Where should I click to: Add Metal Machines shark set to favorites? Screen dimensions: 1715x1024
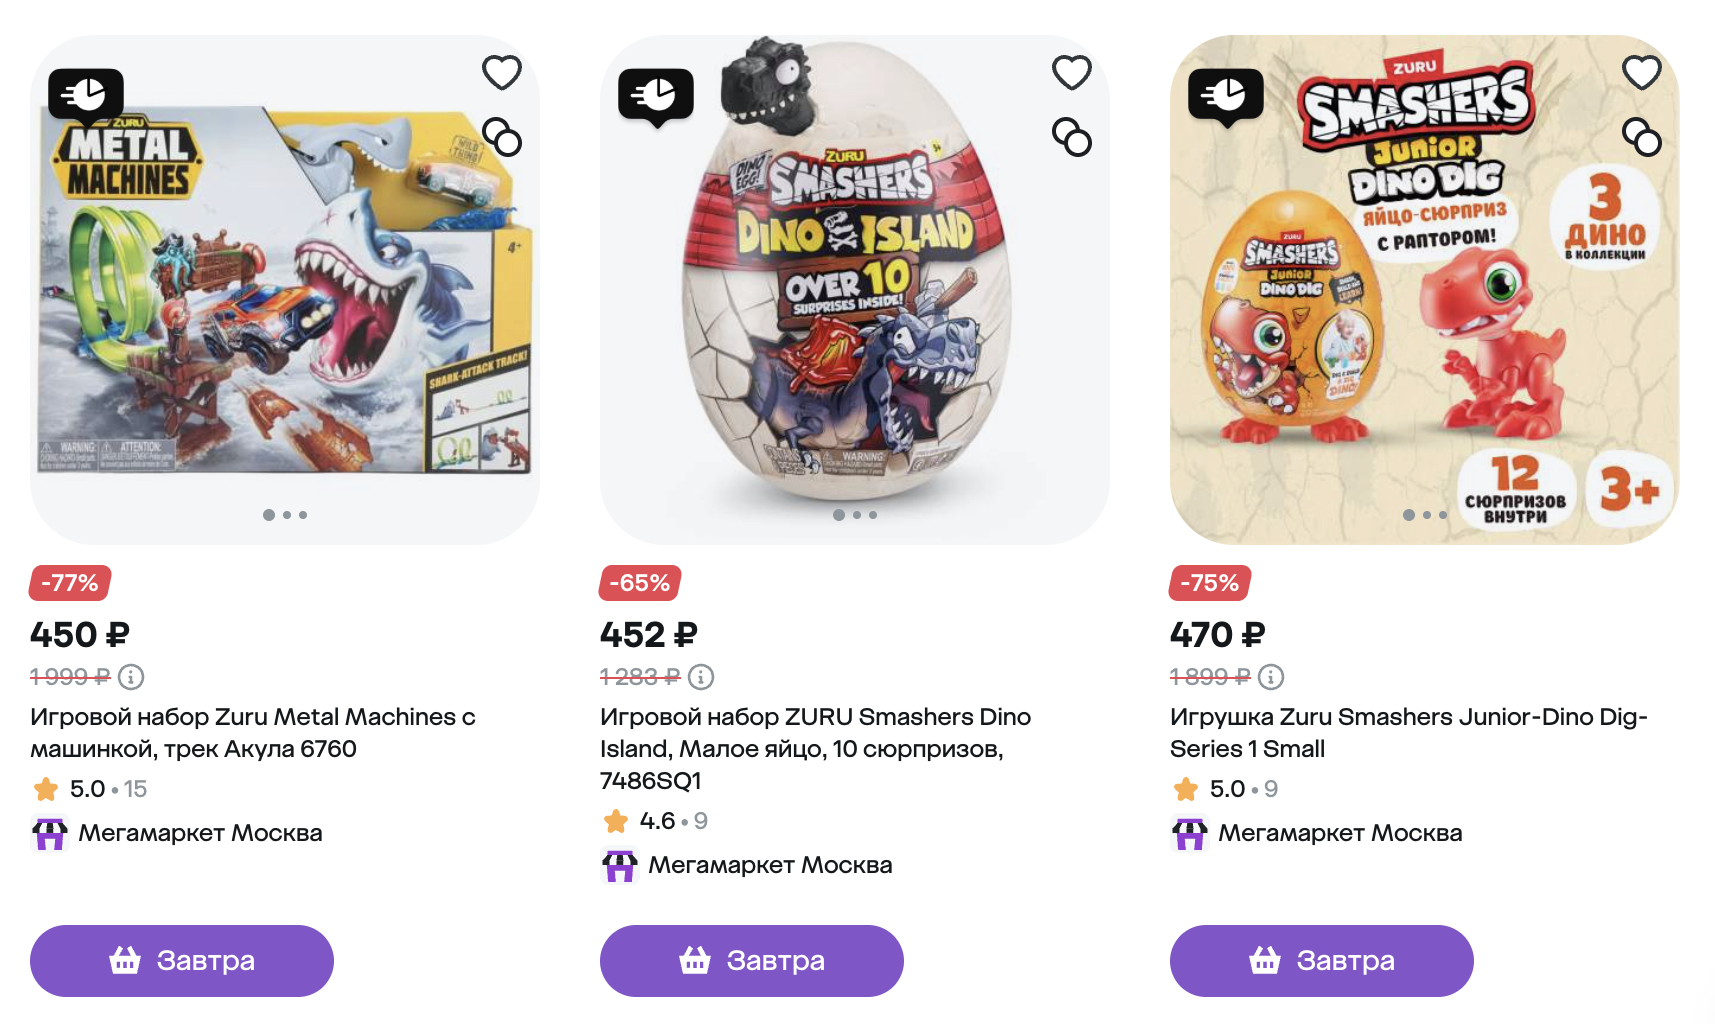pyautogui.click(x=502, y=73)
